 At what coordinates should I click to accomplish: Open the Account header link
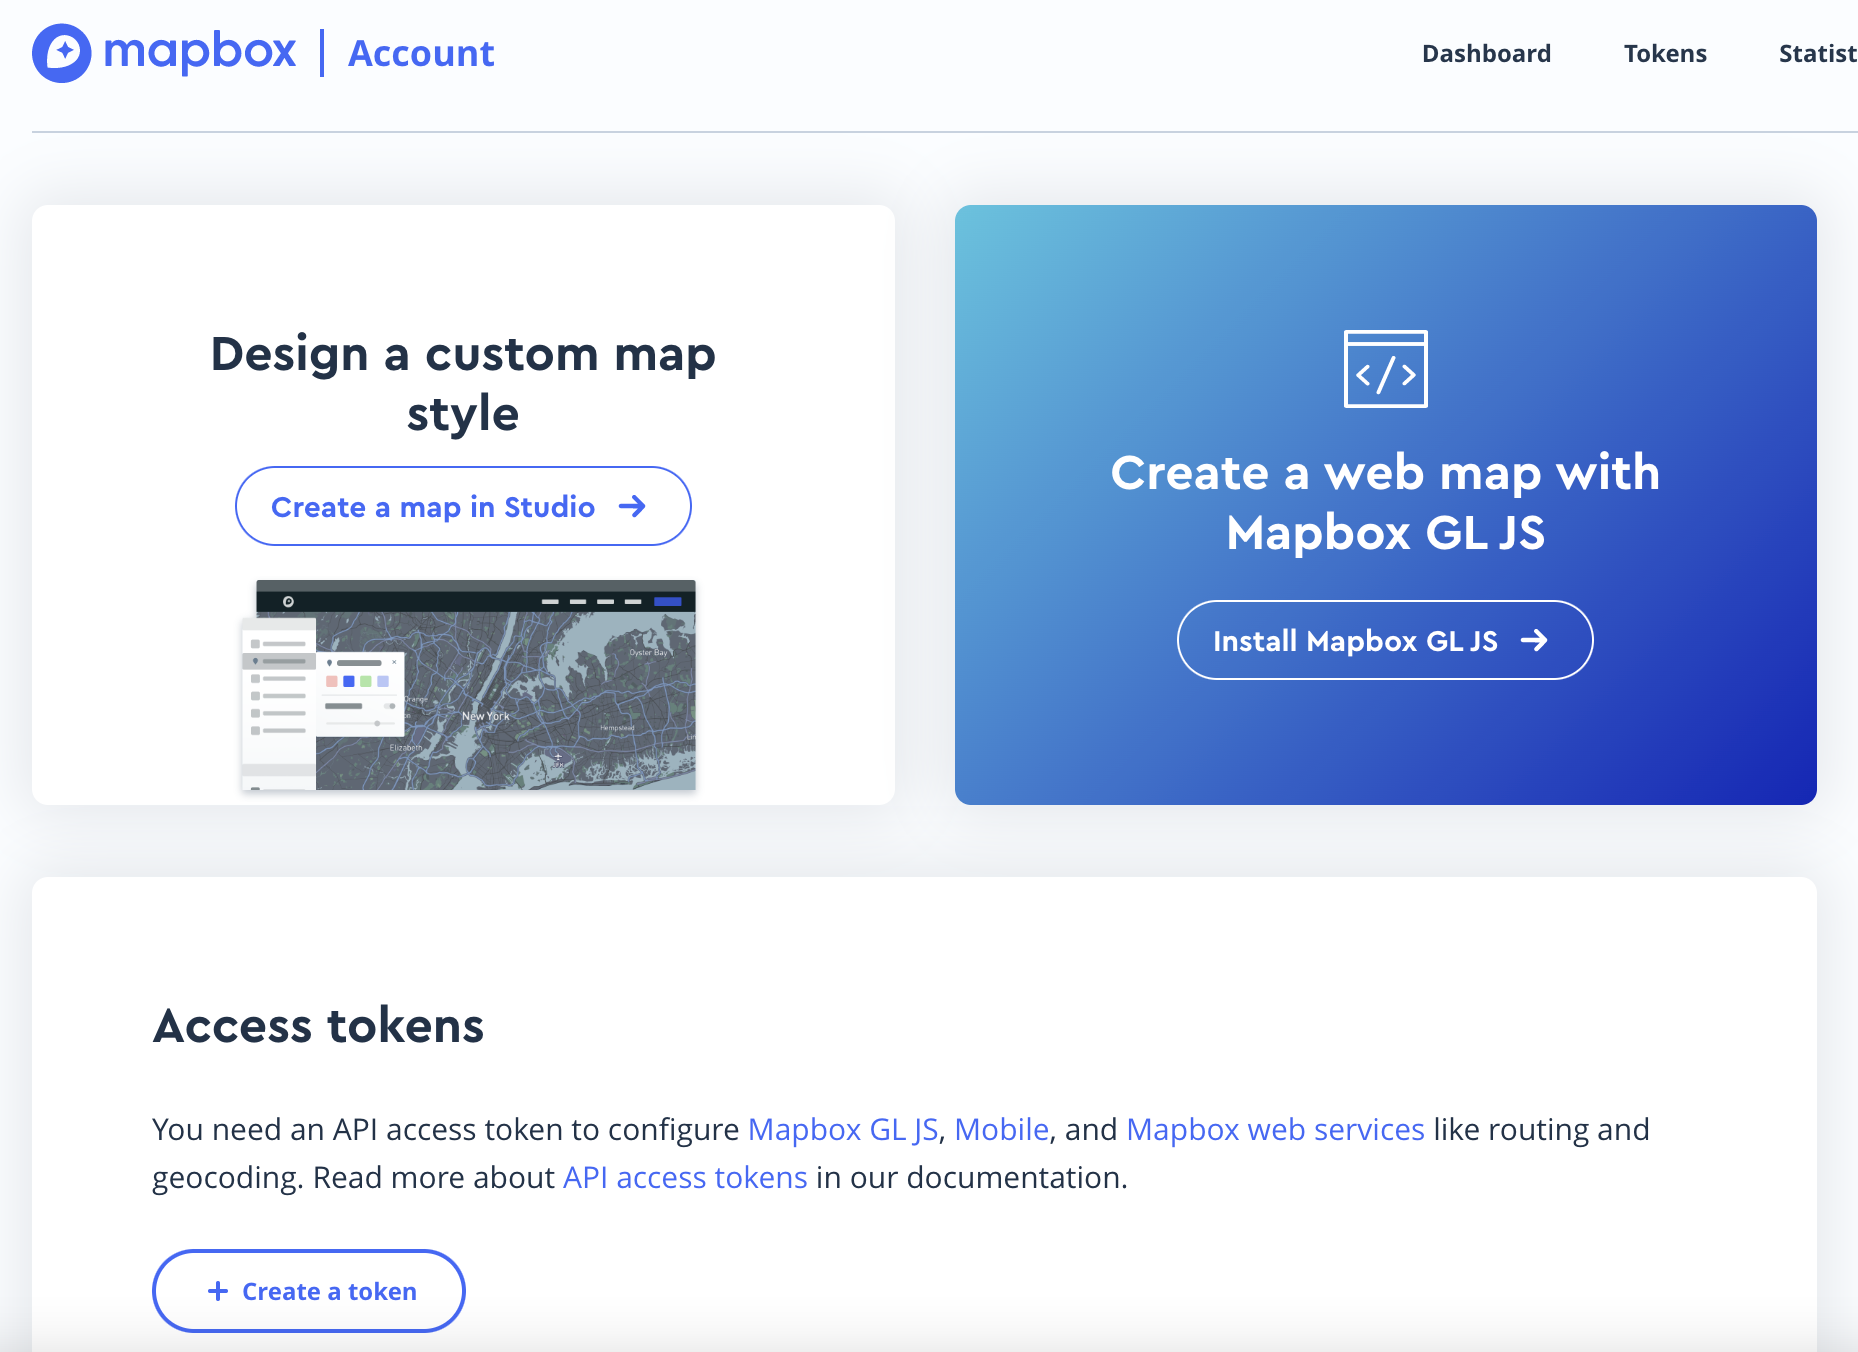click(421, 53)
